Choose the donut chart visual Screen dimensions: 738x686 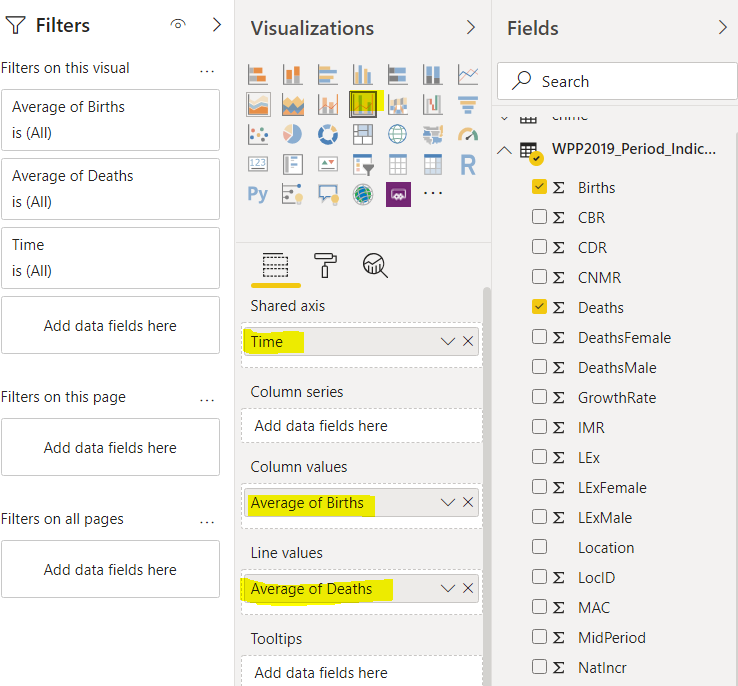[328, 134]
